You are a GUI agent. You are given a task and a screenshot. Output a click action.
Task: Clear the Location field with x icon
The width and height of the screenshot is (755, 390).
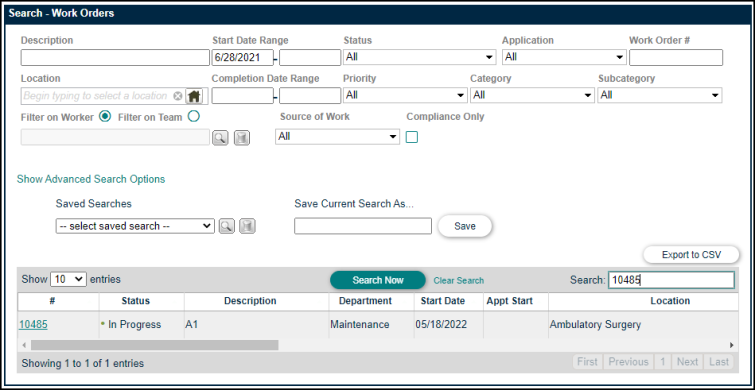click(x=178, y=96)
